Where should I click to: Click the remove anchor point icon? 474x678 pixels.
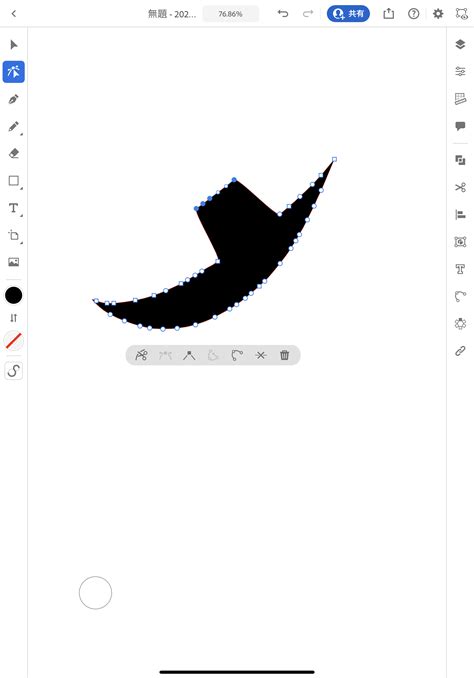(261, 355)
